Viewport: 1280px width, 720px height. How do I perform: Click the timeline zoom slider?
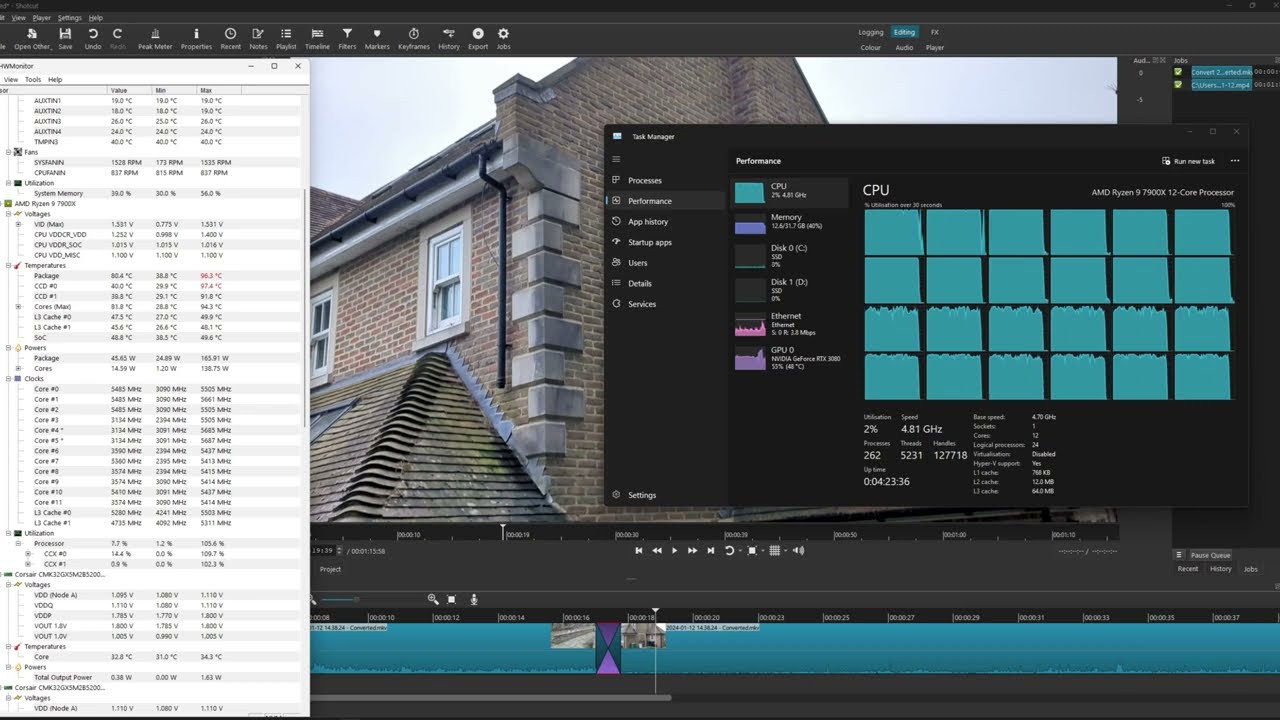(x=340, y=599)
